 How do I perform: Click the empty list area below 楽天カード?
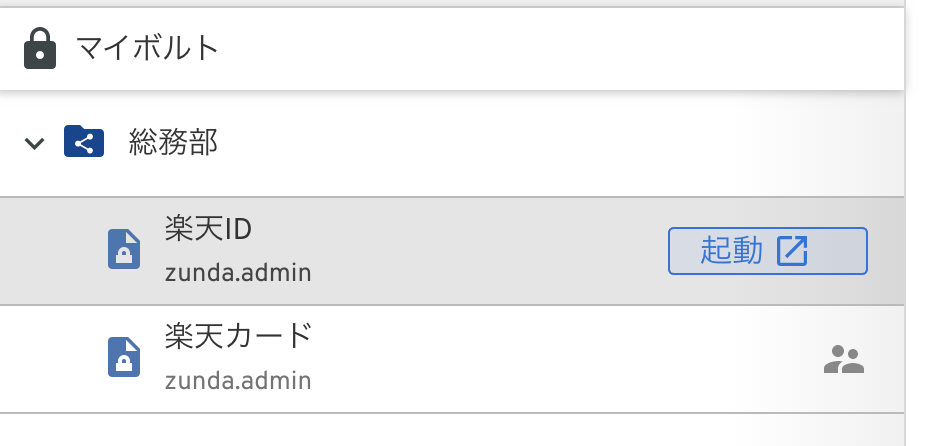[450, 430]
